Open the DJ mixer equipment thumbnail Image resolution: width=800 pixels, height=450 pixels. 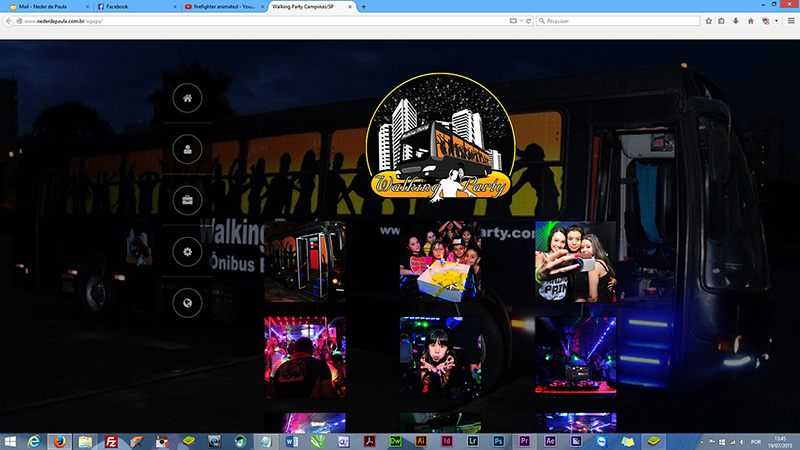tap(576, 357)
